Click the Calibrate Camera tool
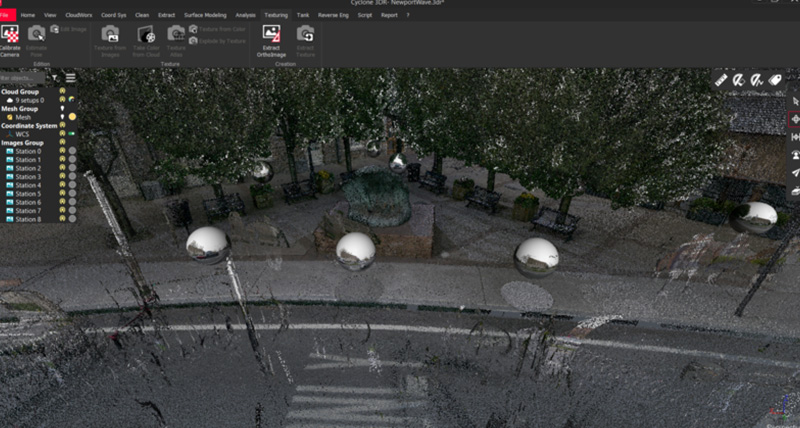 (x=11, y=40)
